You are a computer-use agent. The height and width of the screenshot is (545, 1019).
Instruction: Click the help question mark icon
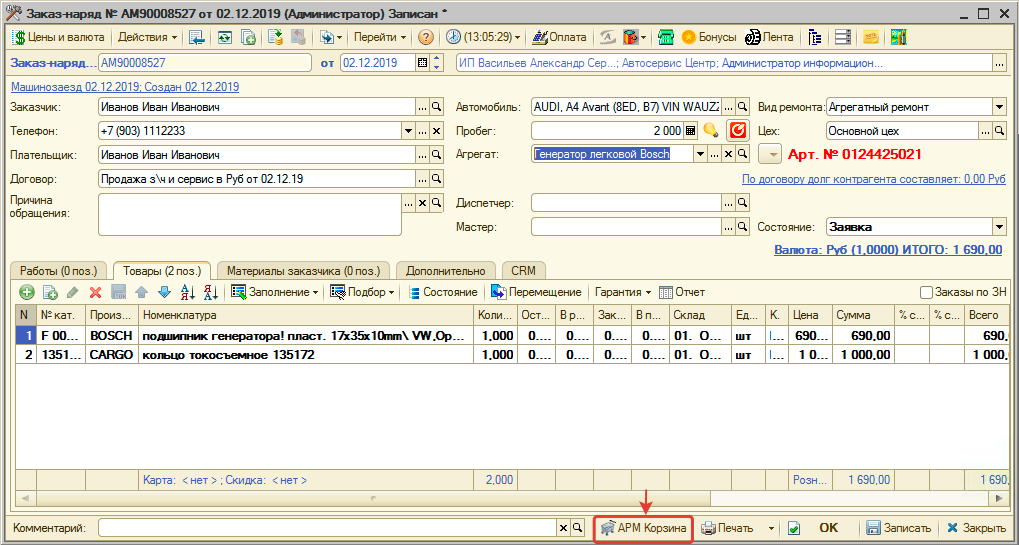coord(426,37)
